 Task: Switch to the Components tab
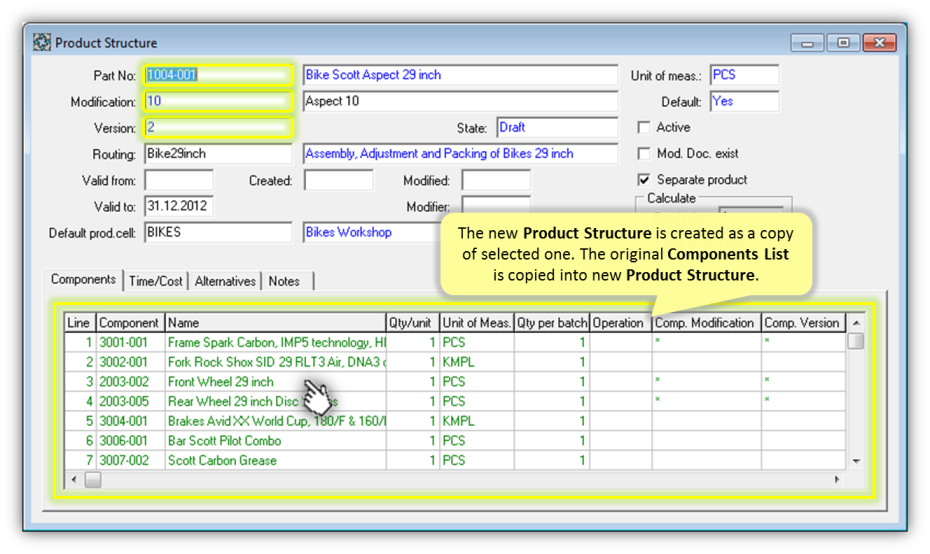(83, 279)
